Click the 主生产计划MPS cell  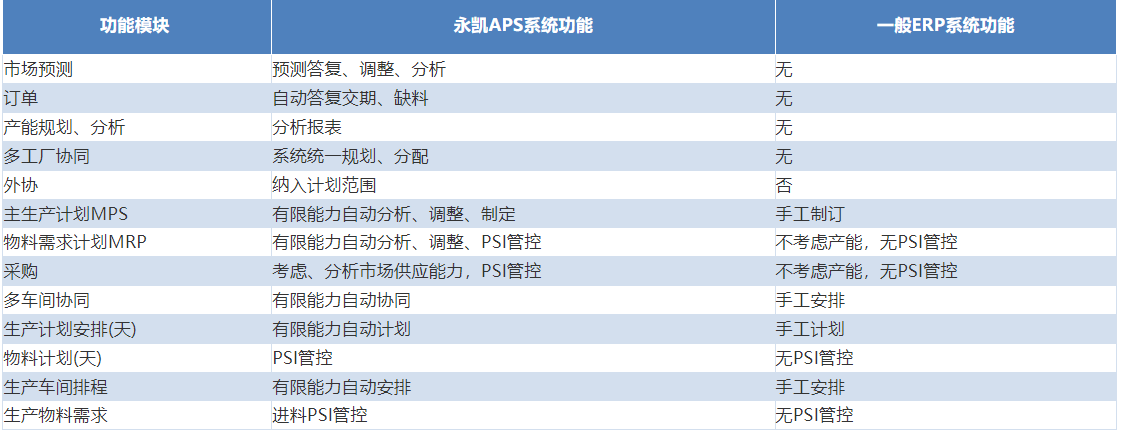point(137,214)
